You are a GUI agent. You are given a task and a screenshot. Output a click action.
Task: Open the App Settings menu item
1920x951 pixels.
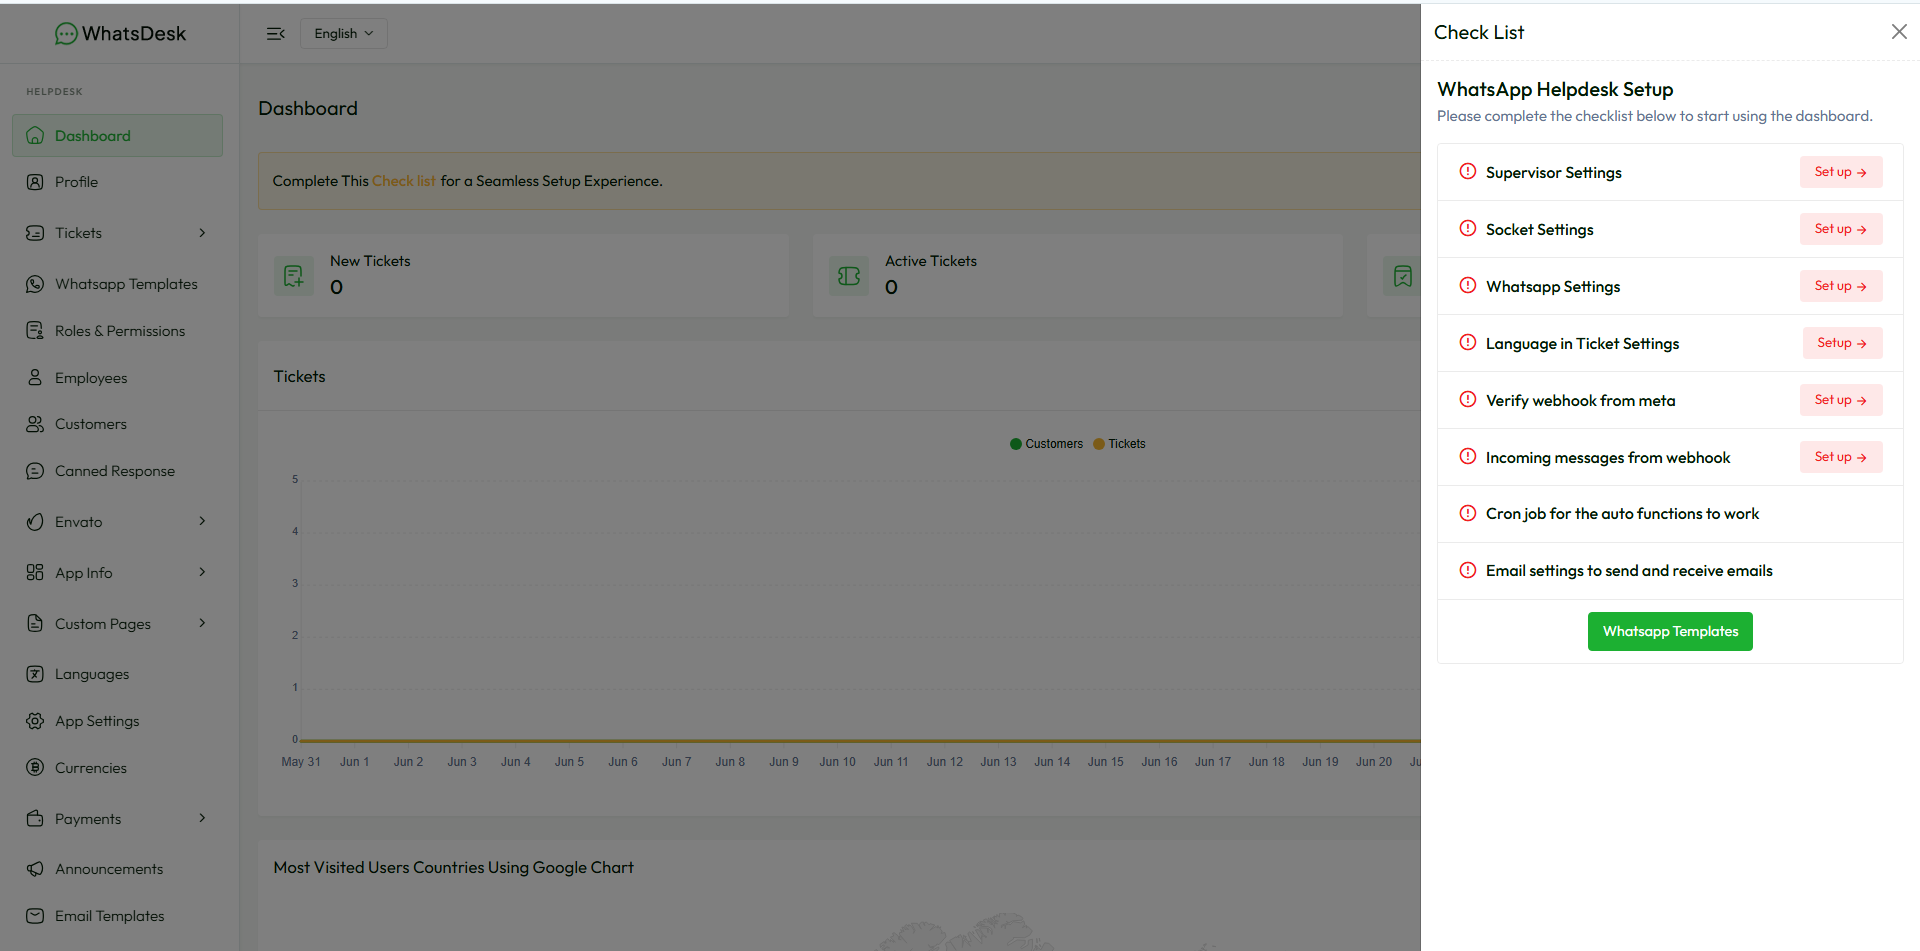click(x=117, y=721)
